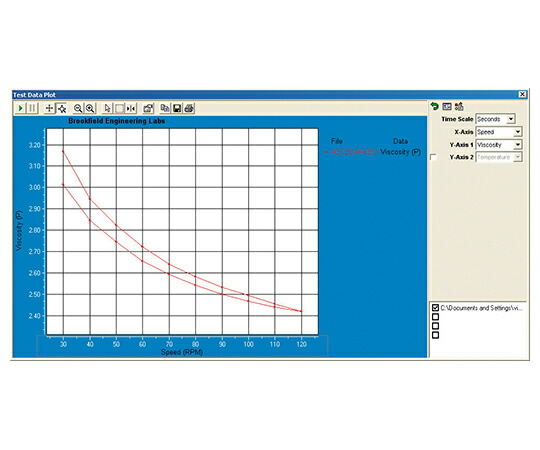Select the arrow pointer cursor tool
This screenshot has height=450, width=540.
(x=107, y=108)
